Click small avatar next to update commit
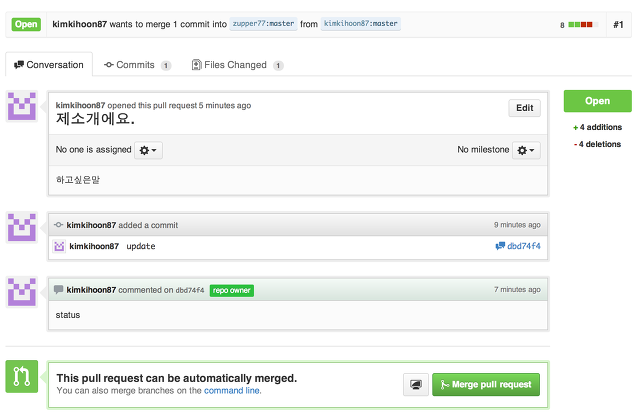Screen dimensions: 640x418 coord(59,246)
